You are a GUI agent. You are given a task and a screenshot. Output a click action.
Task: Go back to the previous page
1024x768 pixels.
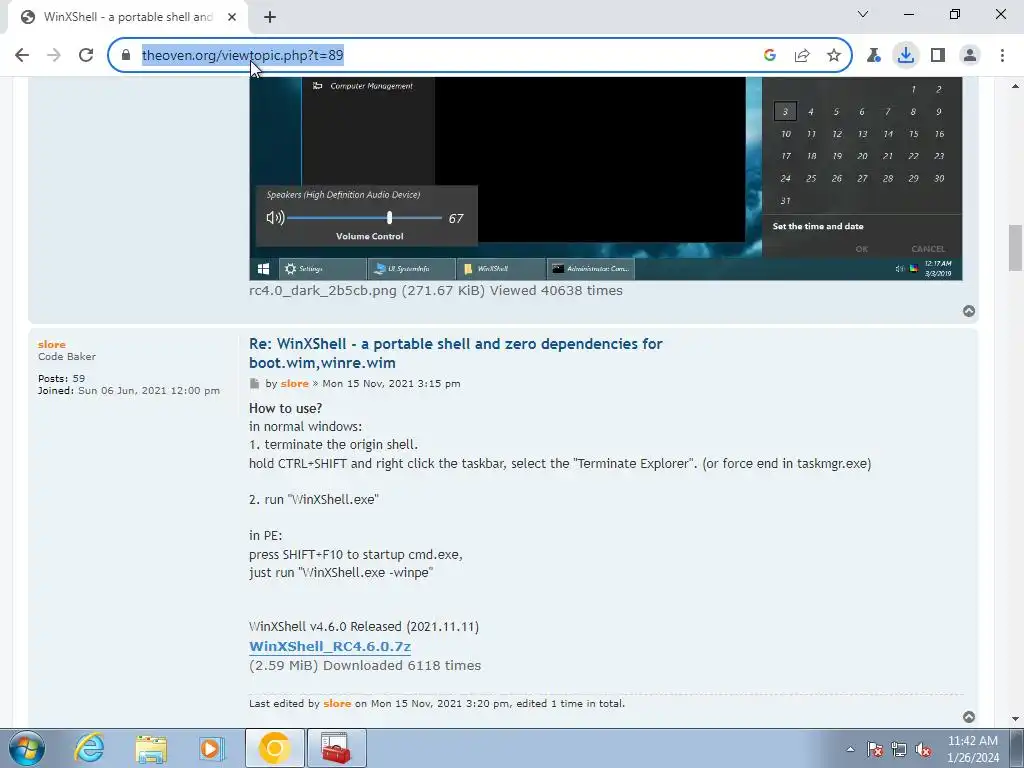22,56
